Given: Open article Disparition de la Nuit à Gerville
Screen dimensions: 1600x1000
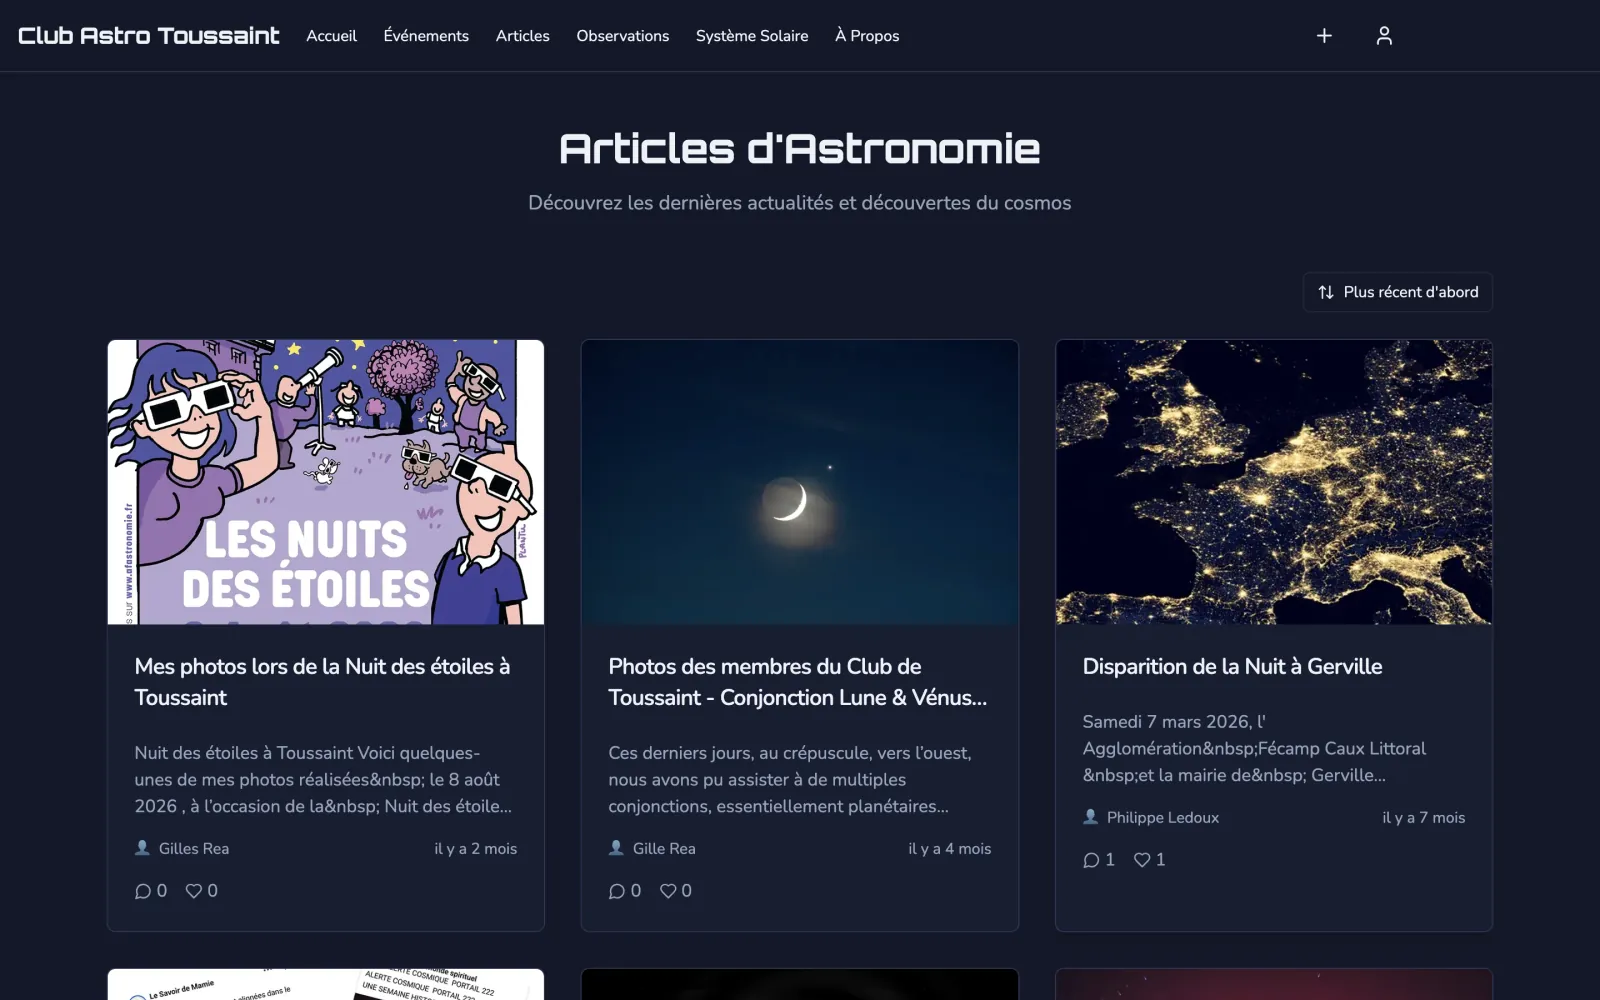Looking at the screenshot, I should click(x=1232, y=666).
